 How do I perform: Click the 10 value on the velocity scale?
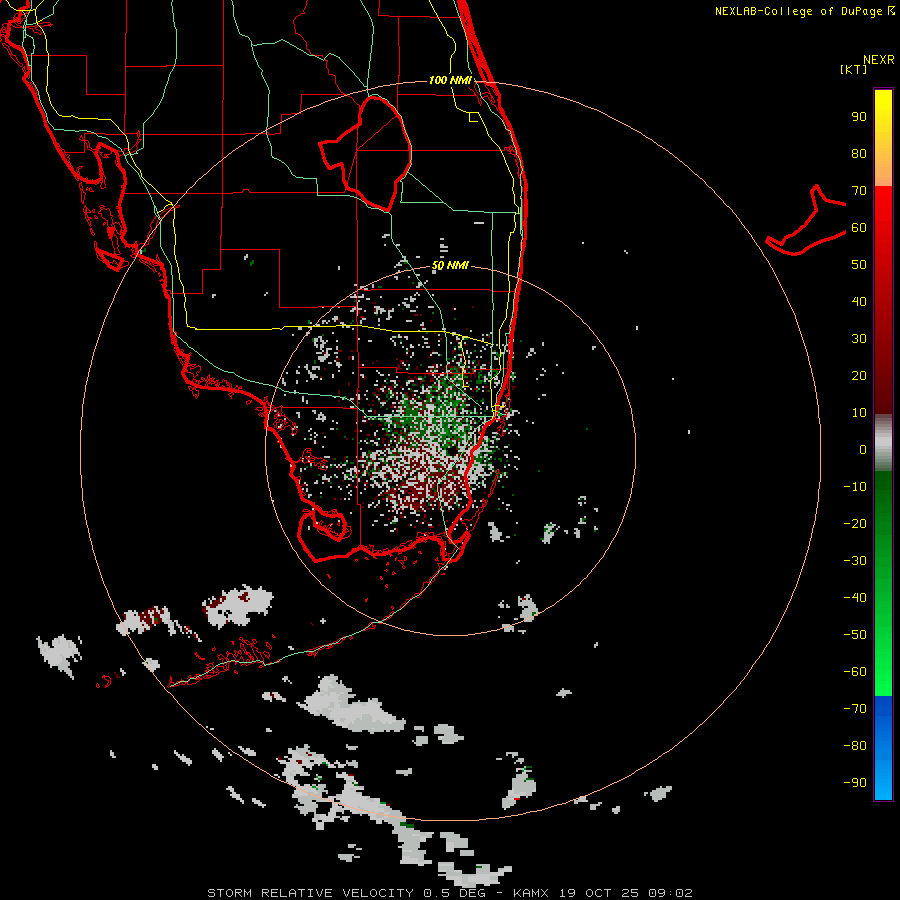[x=859, y=413]
